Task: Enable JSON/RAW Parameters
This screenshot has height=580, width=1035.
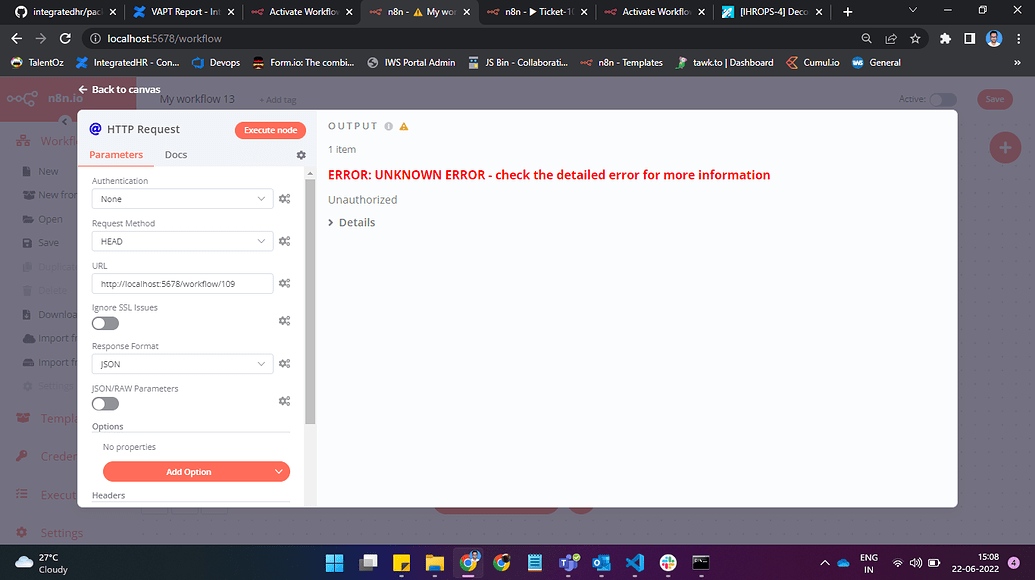Action: (104, 403)
